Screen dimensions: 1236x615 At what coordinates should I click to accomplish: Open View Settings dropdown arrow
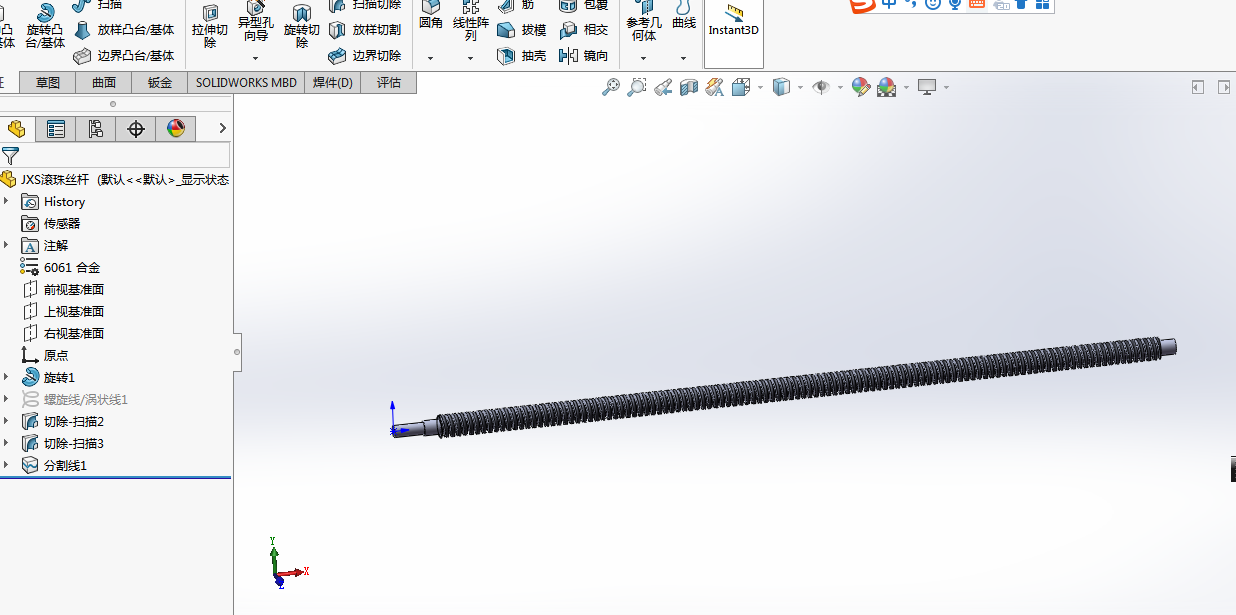coord(946,88)
